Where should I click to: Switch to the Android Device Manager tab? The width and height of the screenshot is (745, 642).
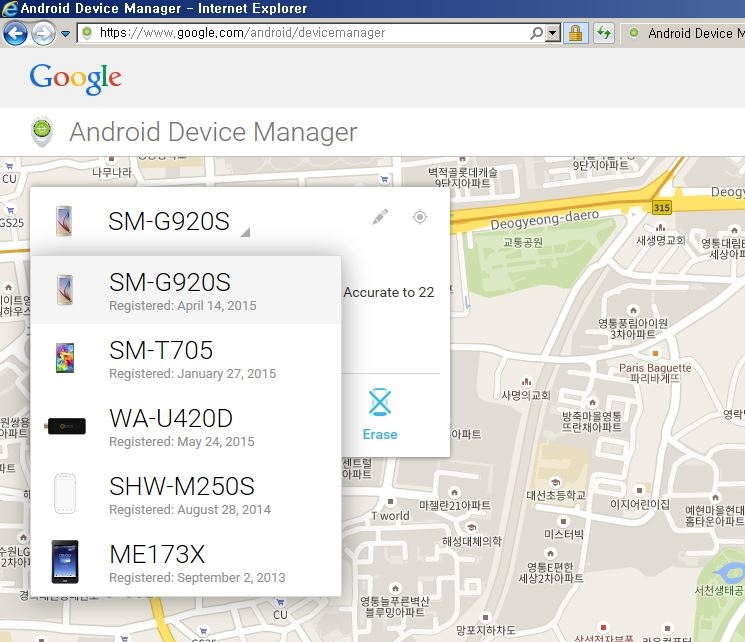coord(684,33)
